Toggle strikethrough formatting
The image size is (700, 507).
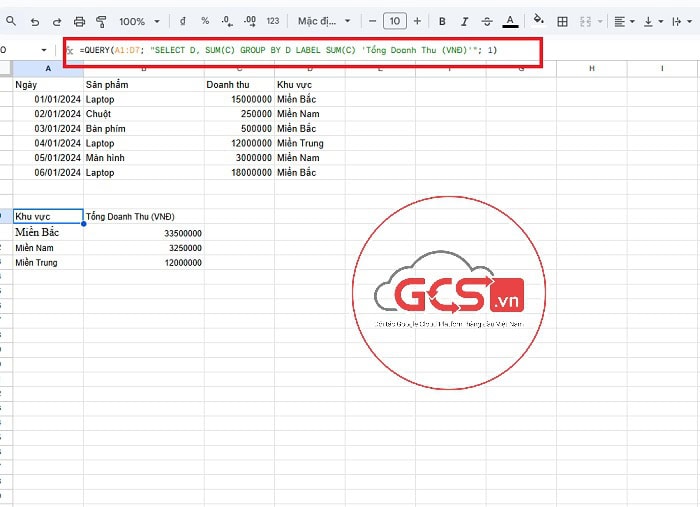coord(487,21)
